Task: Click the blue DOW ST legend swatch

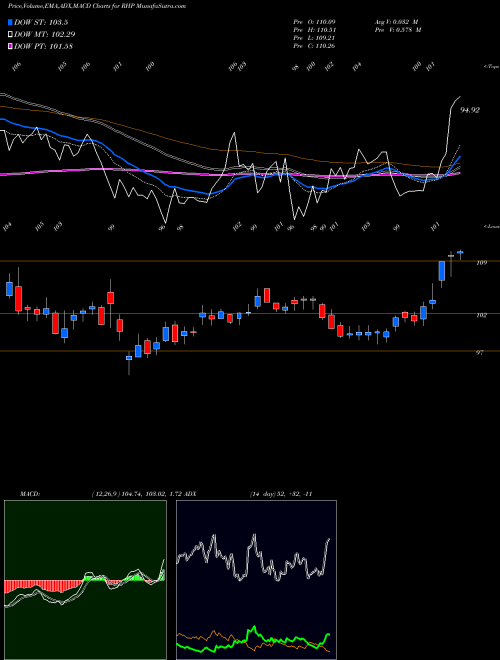Action: tap(10, 22)
